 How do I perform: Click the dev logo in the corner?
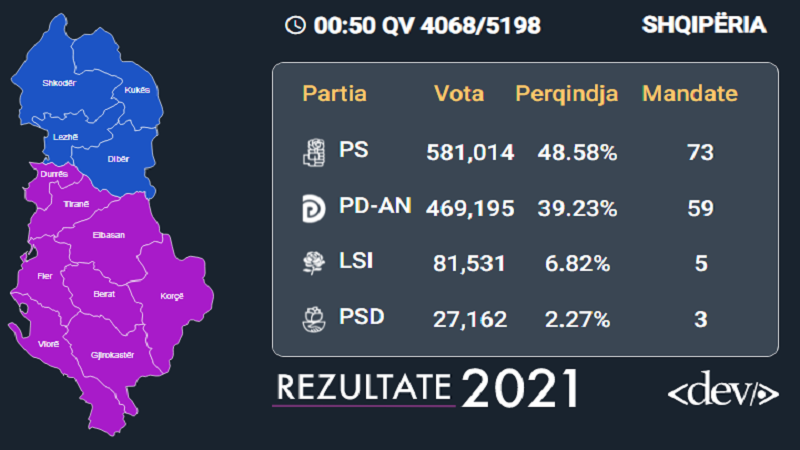click(x=723, y=390)
